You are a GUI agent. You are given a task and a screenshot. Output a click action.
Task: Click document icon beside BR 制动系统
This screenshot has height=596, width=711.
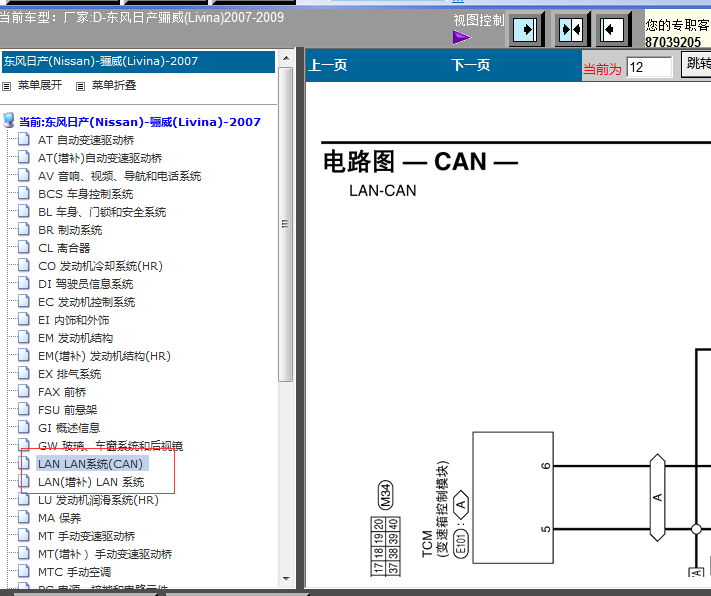(x=24, y=229)
